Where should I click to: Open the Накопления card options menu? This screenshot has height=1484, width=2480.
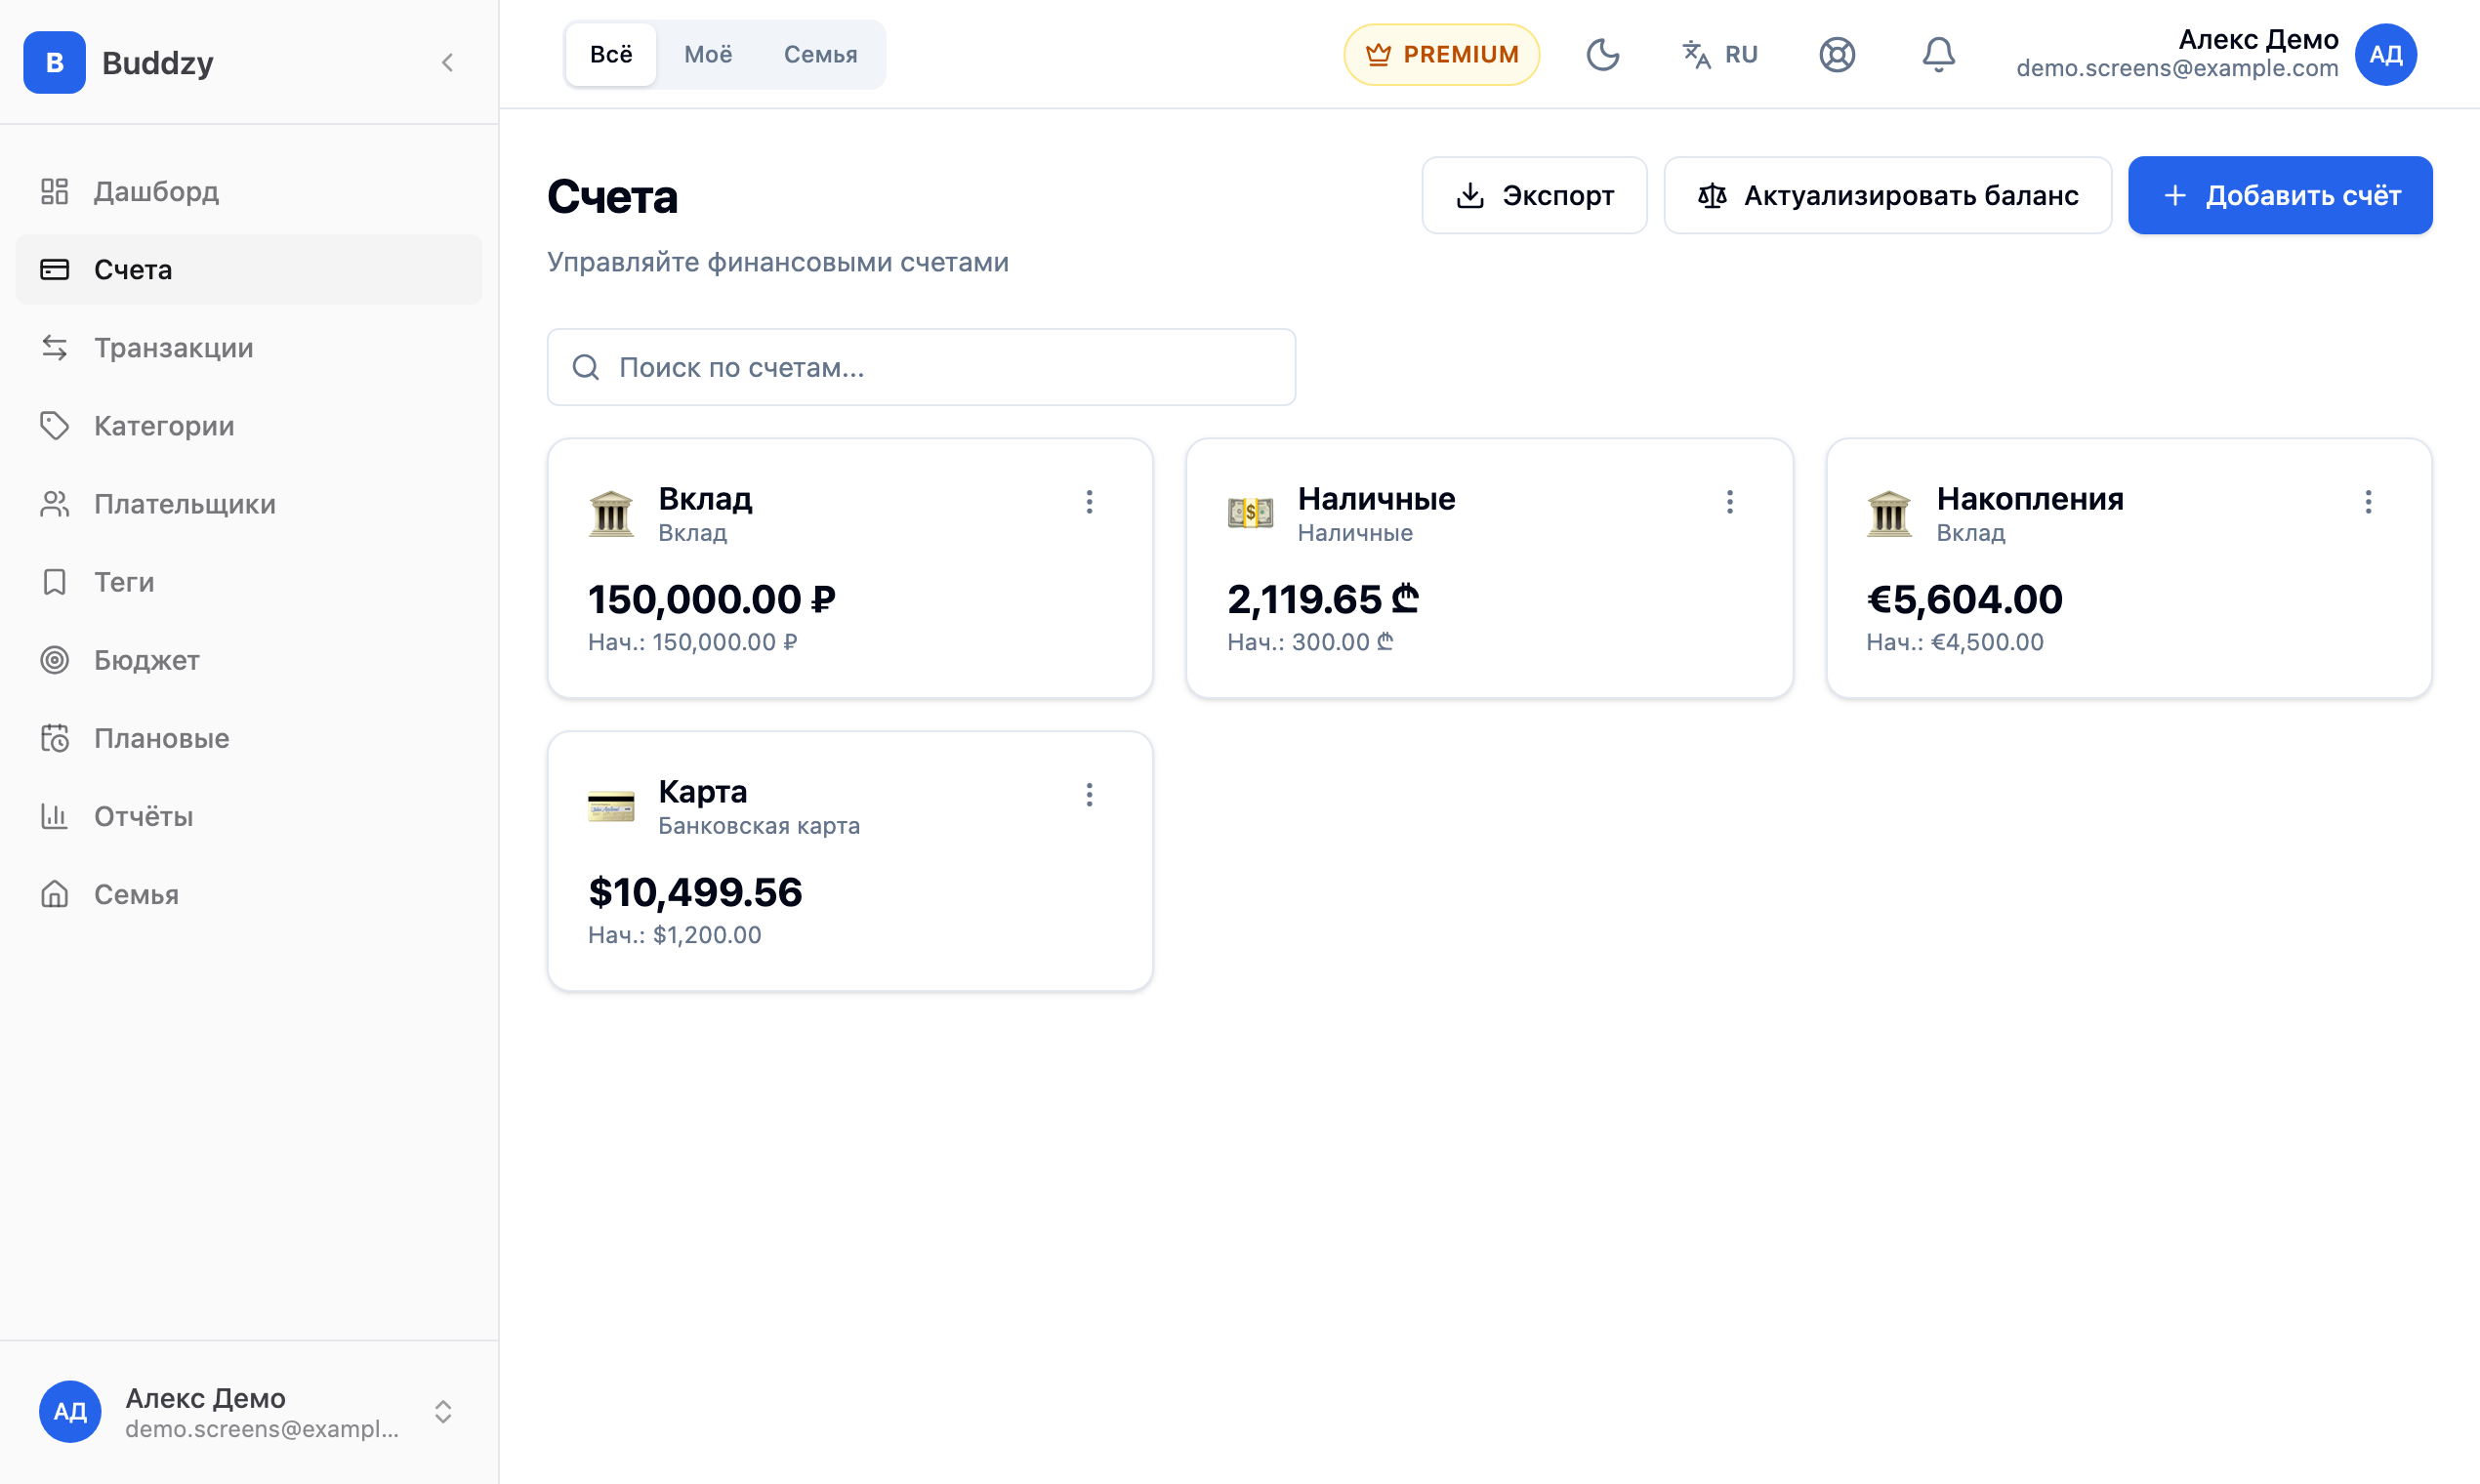[x=2368, y=502]
